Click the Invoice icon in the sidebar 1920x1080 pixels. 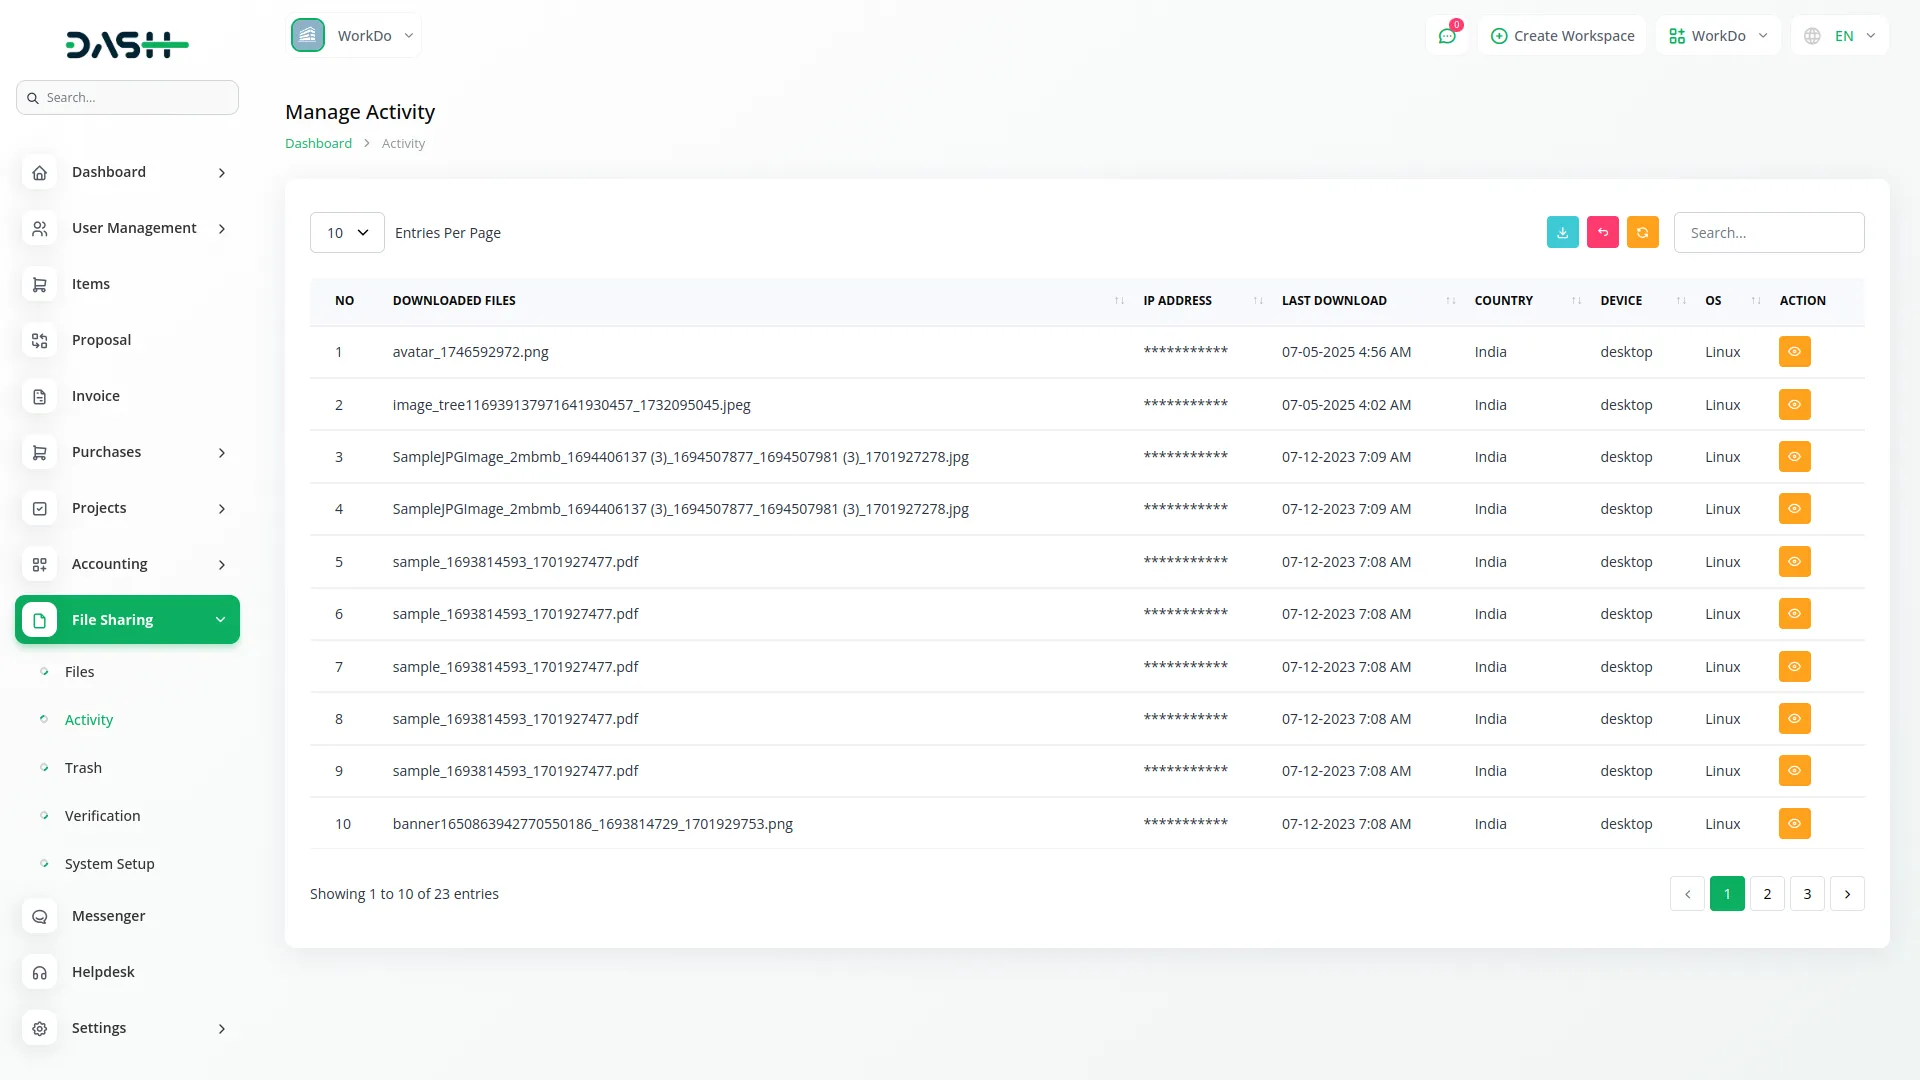point(39,396)
